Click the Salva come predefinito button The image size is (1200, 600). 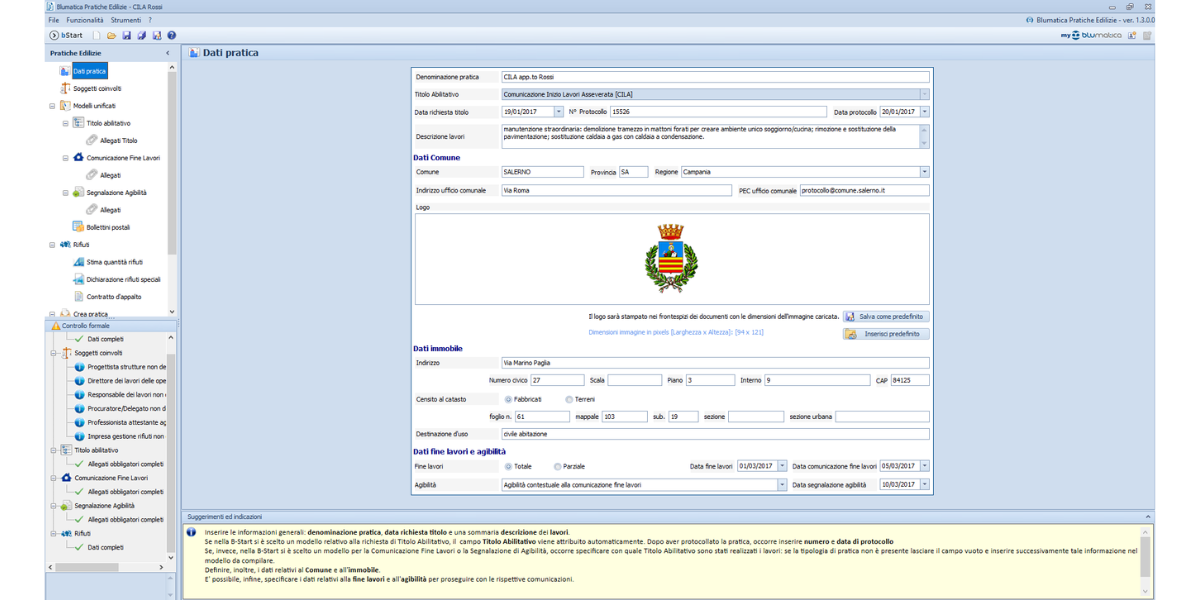click(x=885, y=316)
